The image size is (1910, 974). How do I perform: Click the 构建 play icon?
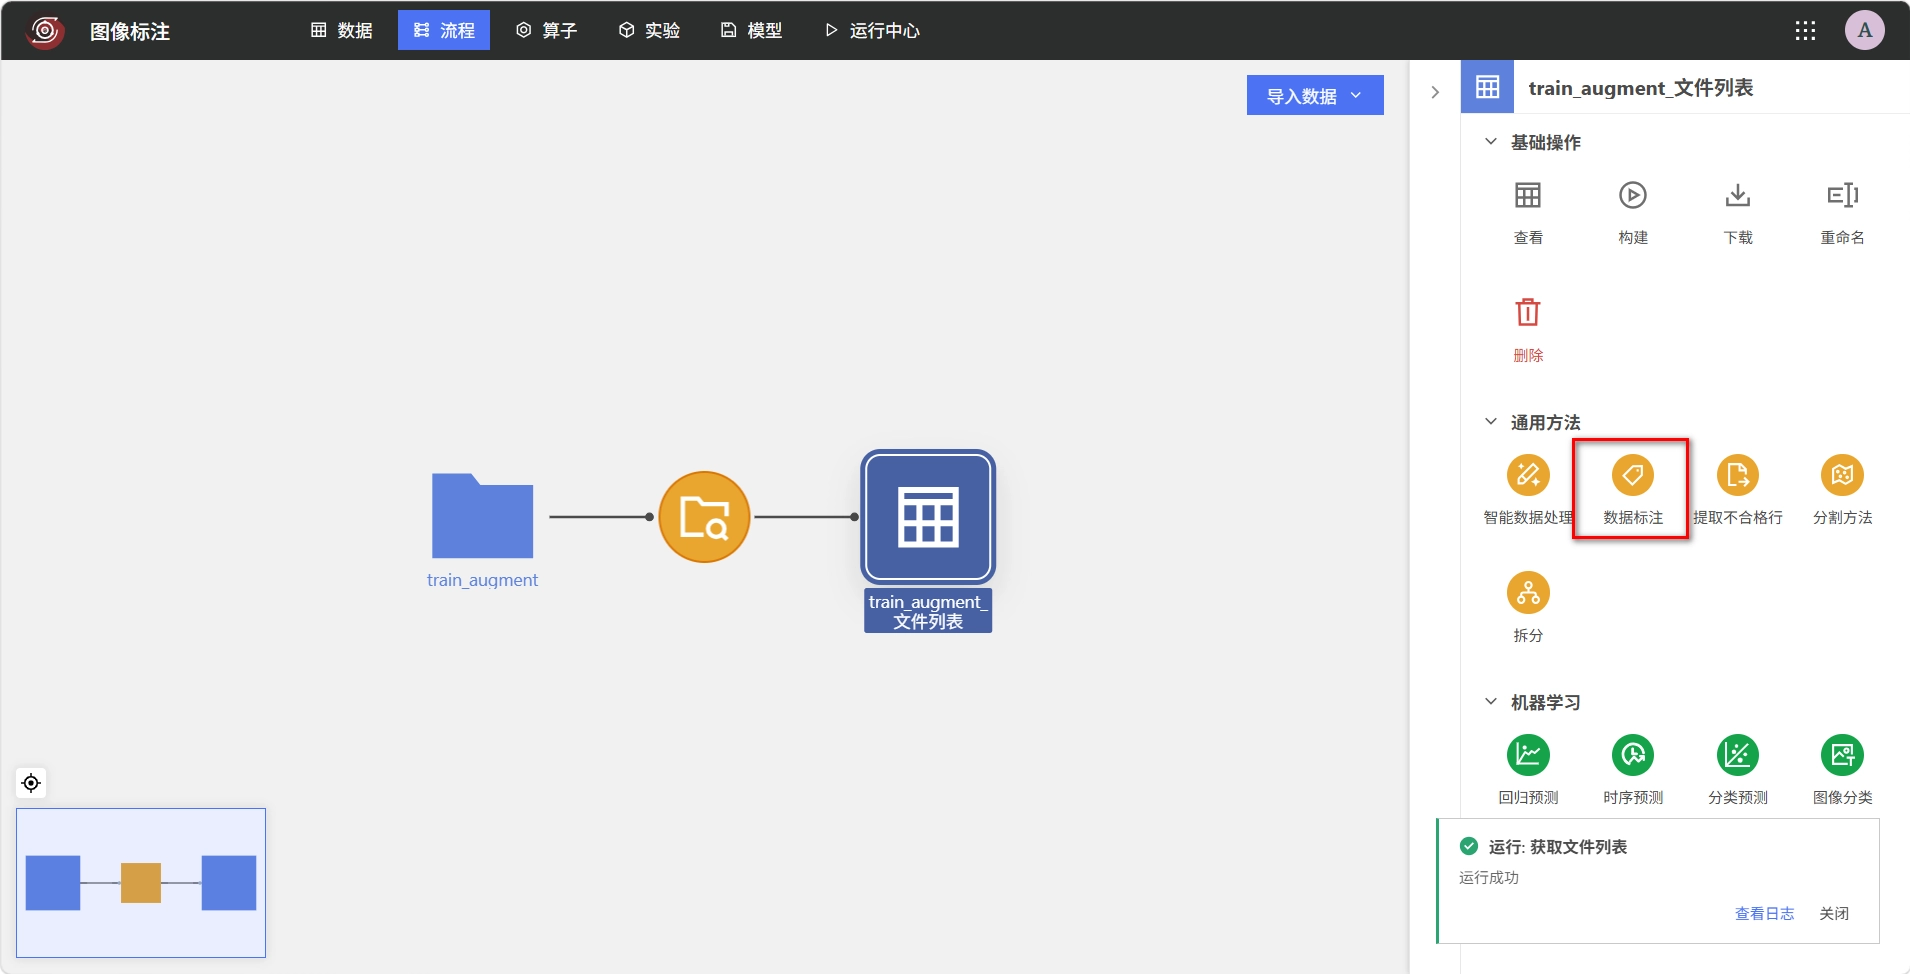[1632, 195]
